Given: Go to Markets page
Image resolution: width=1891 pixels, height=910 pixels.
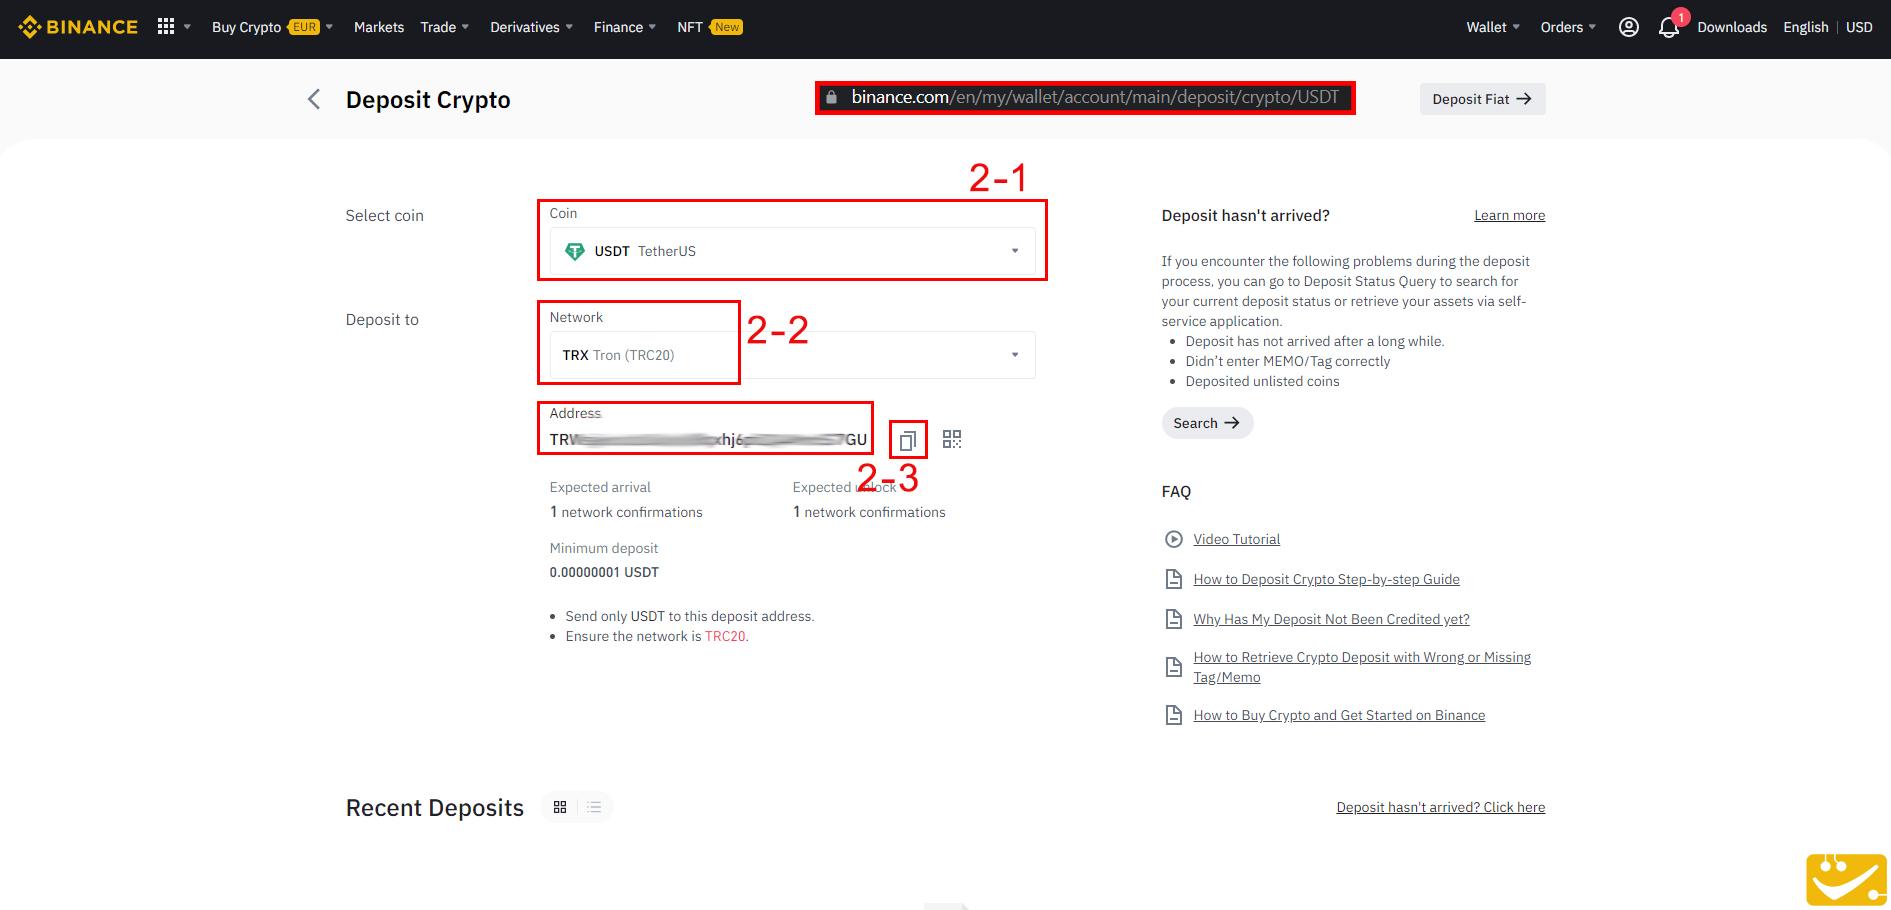Looking at the screenshot, I should point(379,27).
